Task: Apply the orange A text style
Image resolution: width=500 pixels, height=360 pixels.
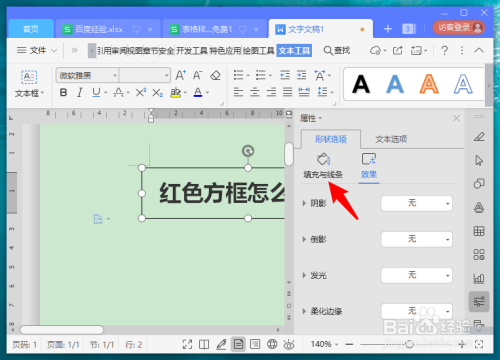Action: pyautogui.click(x=429, y=84)
